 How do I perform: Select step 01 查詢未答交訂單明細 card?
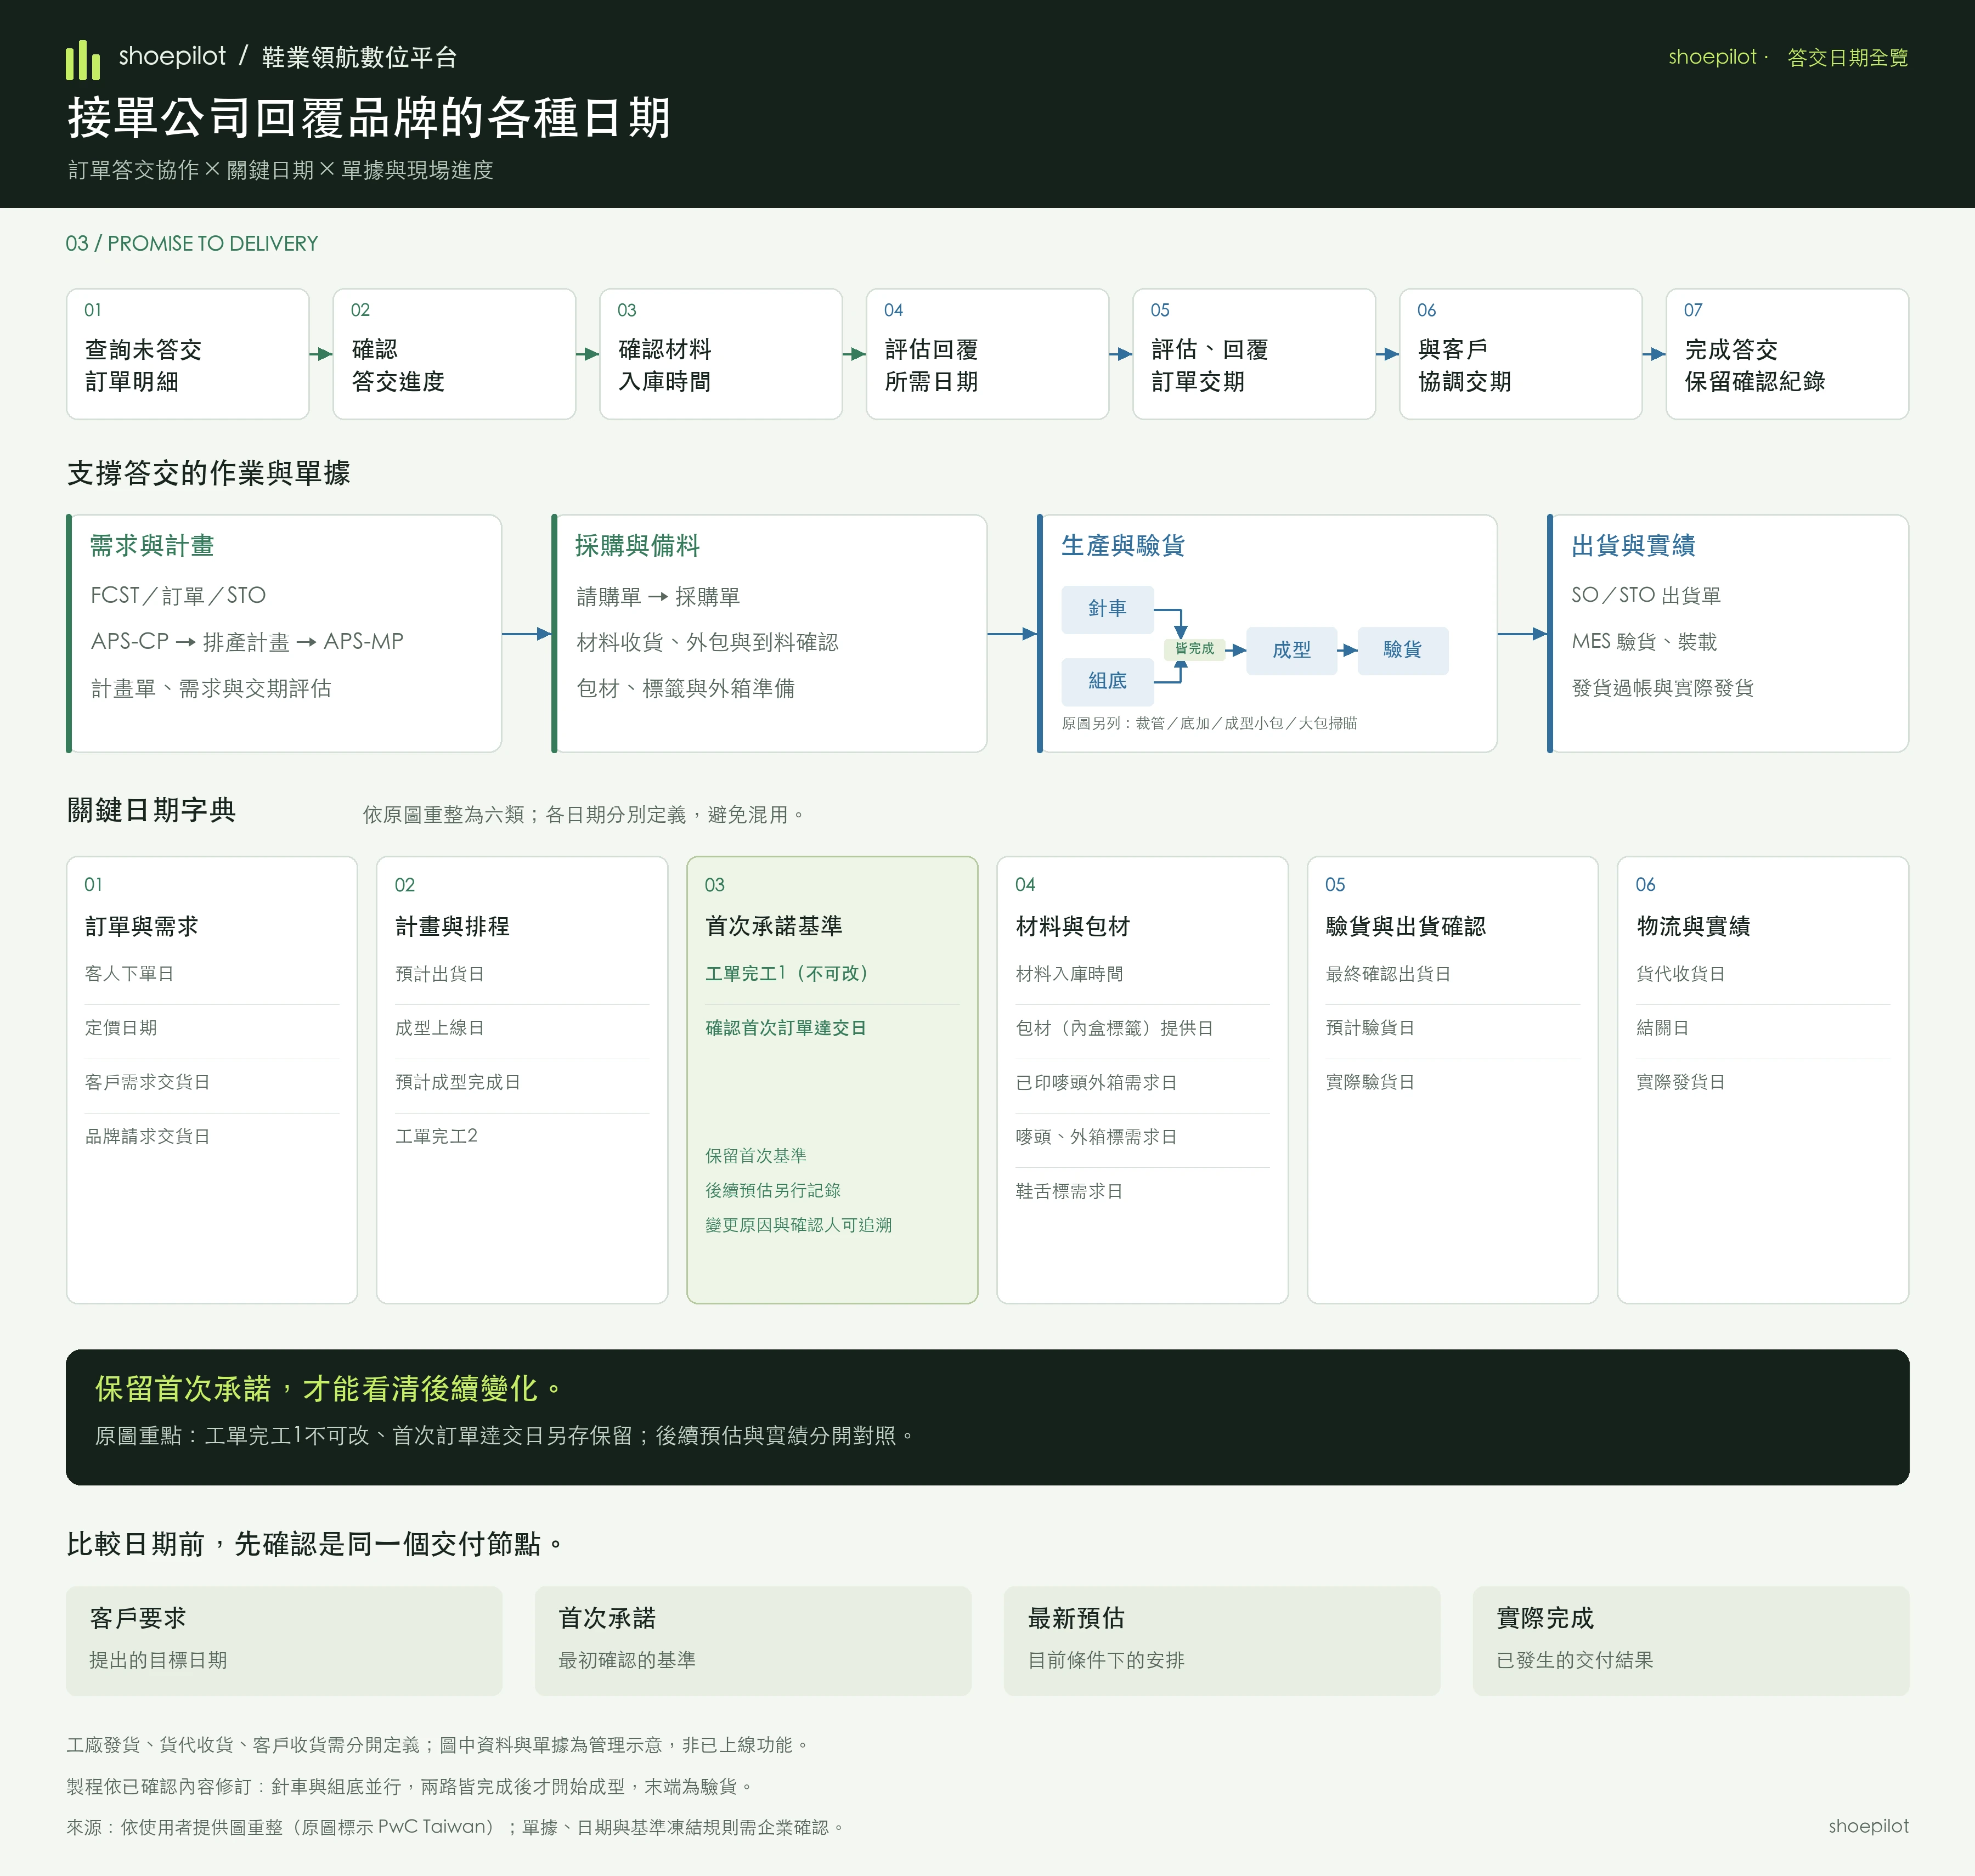pyautogui.click(x=188, y=354)
